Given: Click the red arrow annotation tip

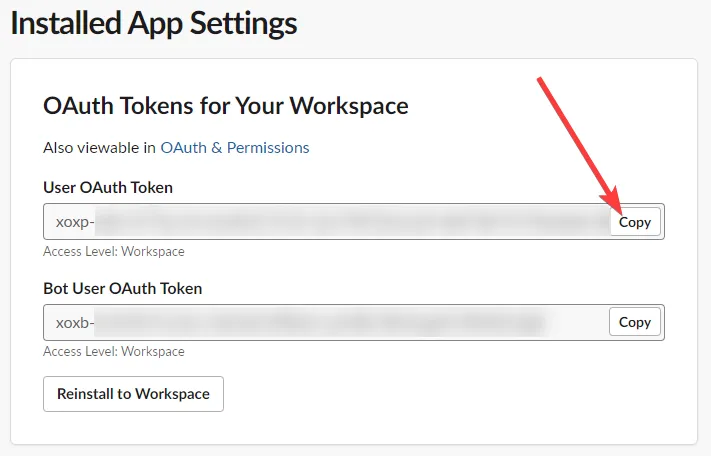Looking at the screenshot, I should click(x=617, y=203).
